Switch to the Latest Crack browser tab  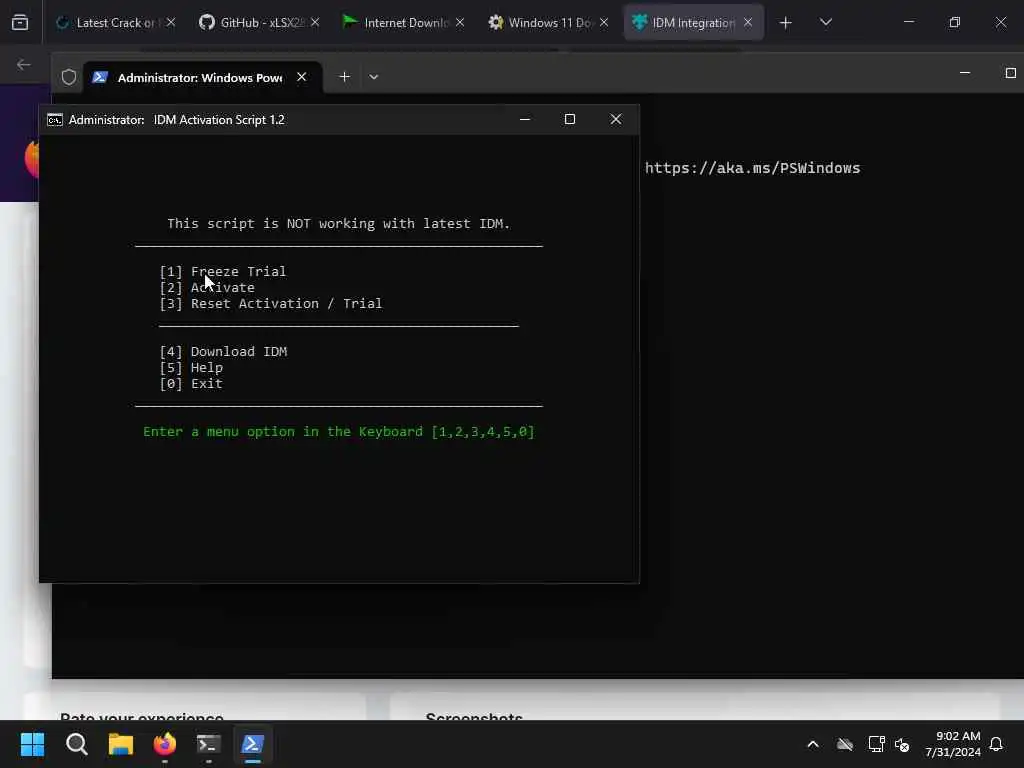pyautogui.click(x=115, y=23)
